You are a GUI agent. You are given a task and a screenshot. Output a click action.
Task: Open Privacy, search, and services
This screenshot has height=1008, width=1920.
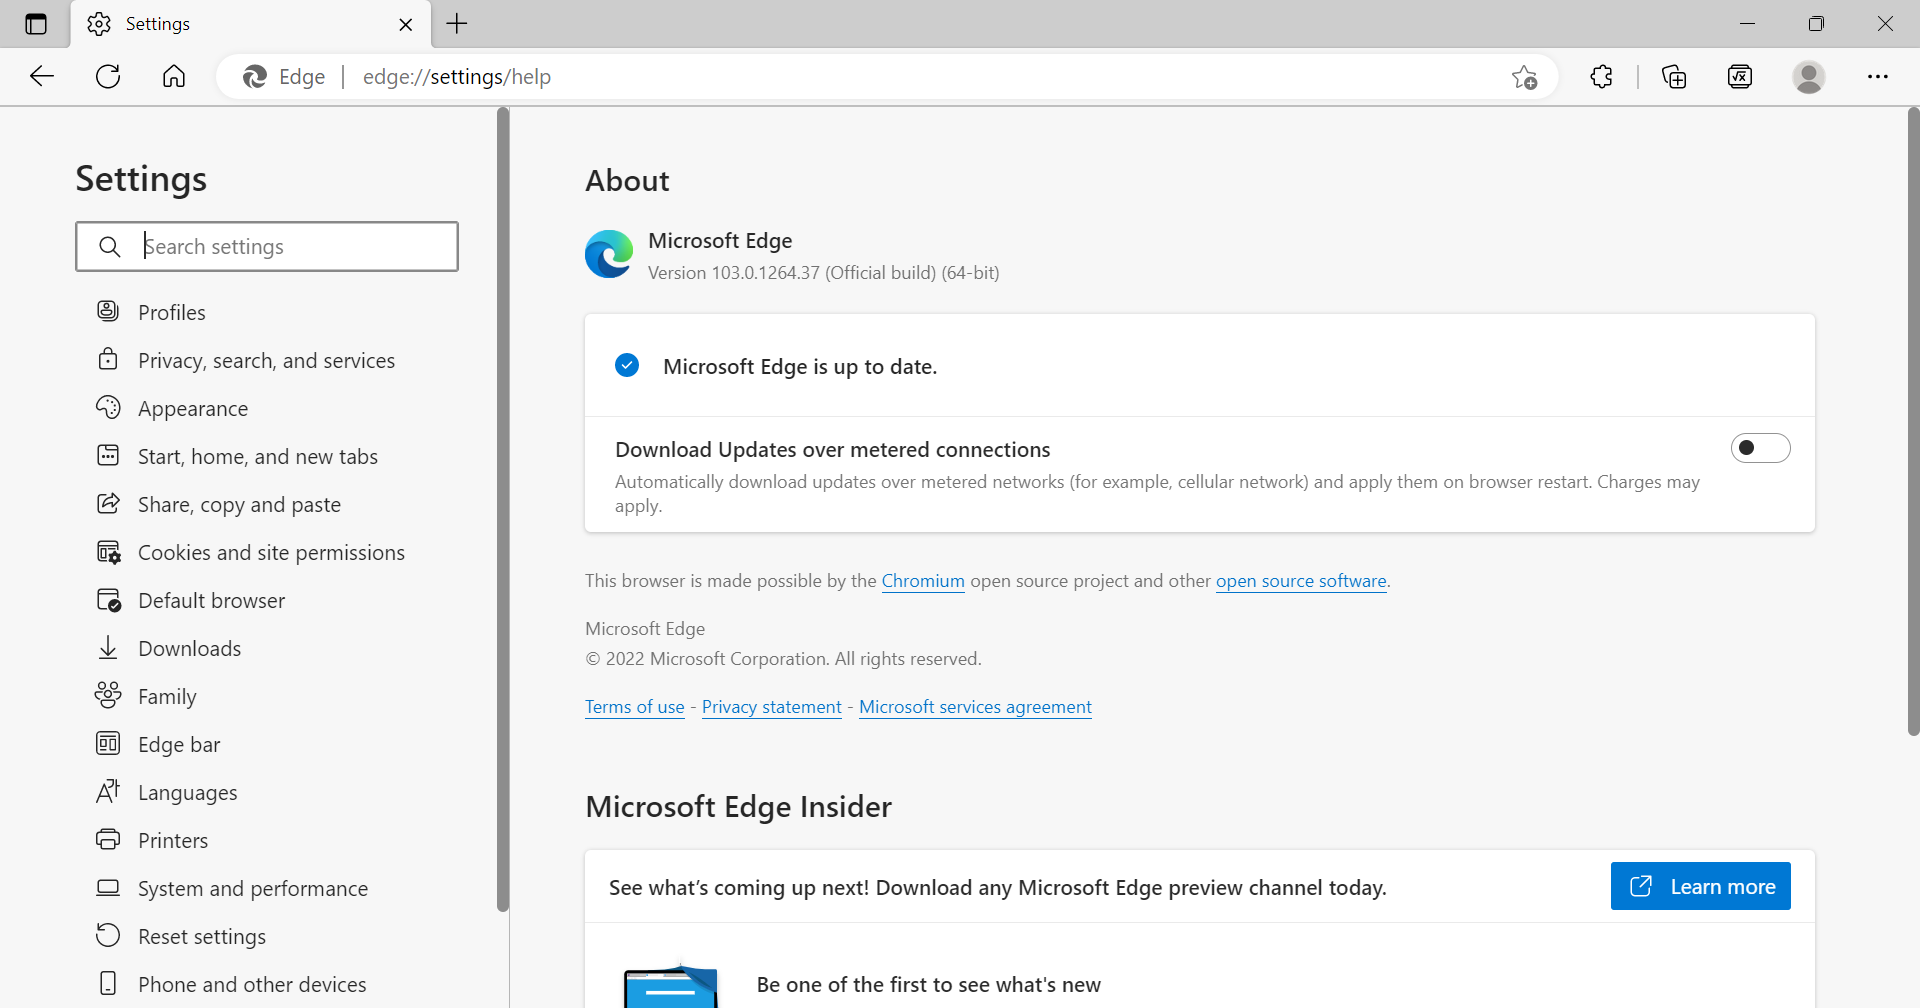[267, 360]
